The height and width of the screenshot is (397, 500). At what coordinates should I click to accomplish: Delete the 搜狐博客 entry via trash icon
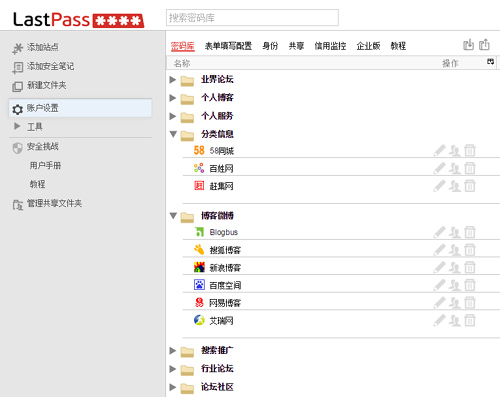coord(470,250)
